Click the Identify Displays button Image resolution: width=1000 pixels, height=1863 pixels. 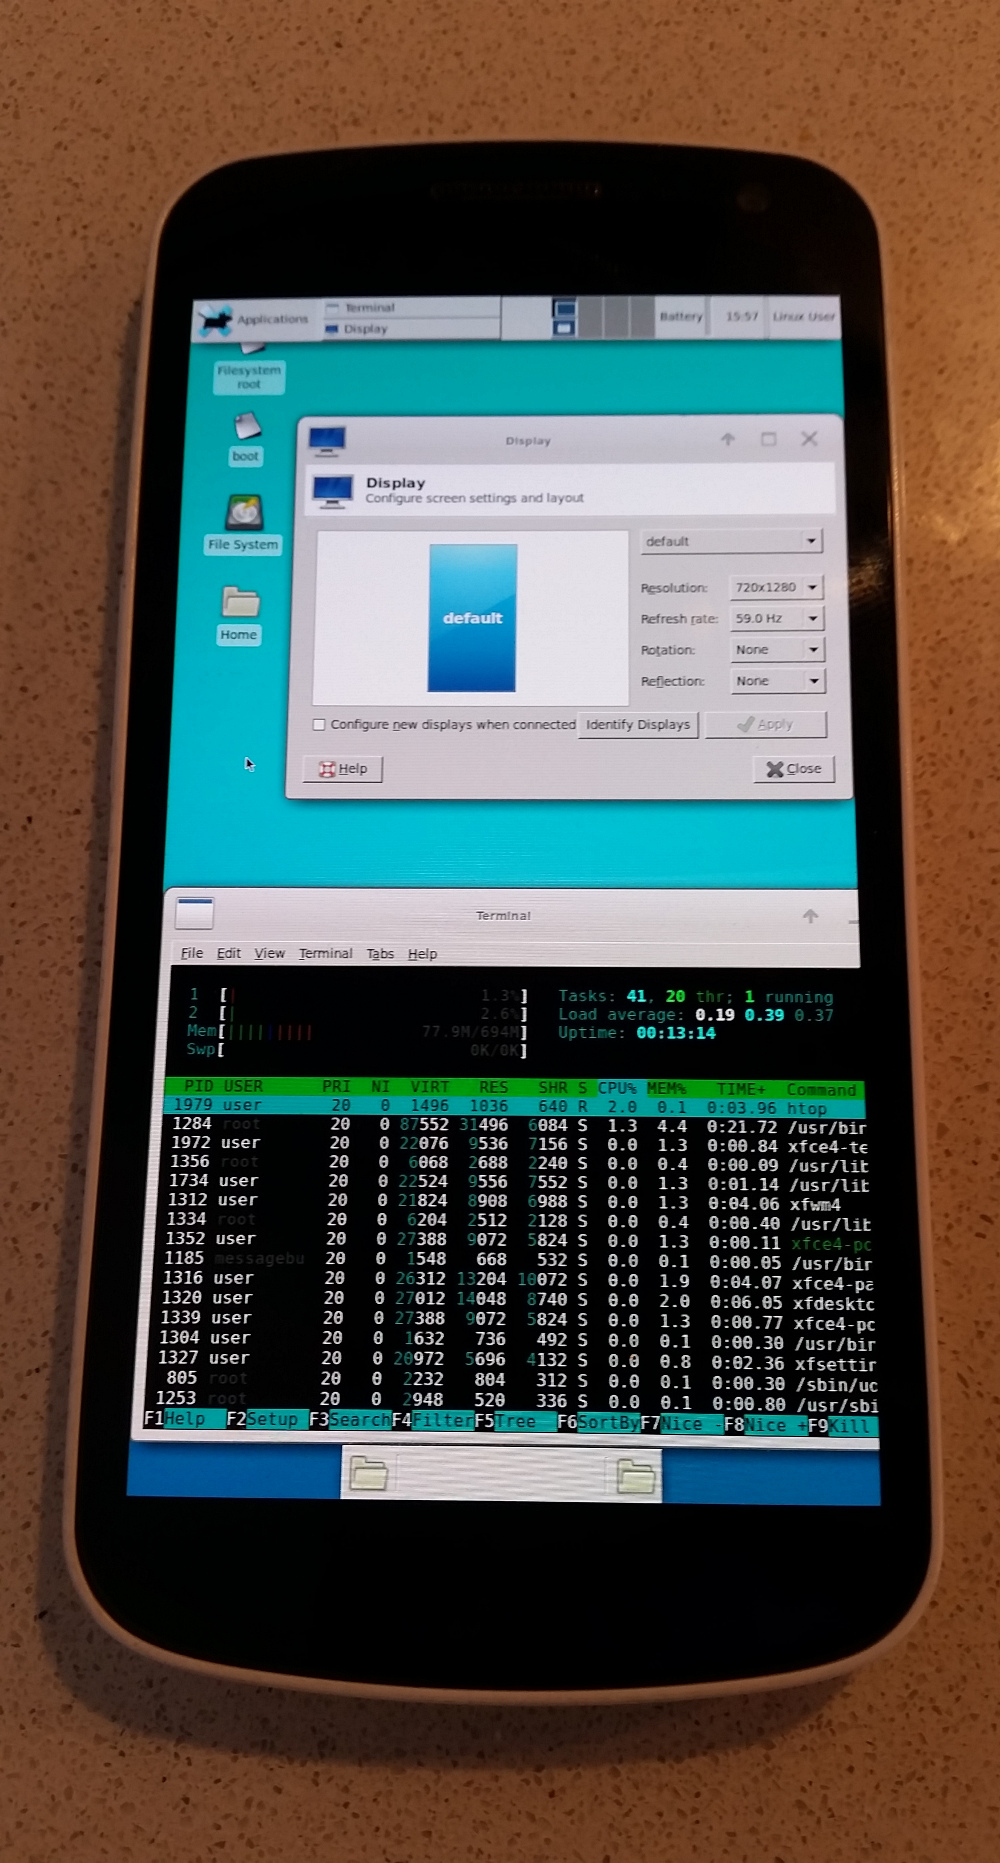(x=638, y=725)
